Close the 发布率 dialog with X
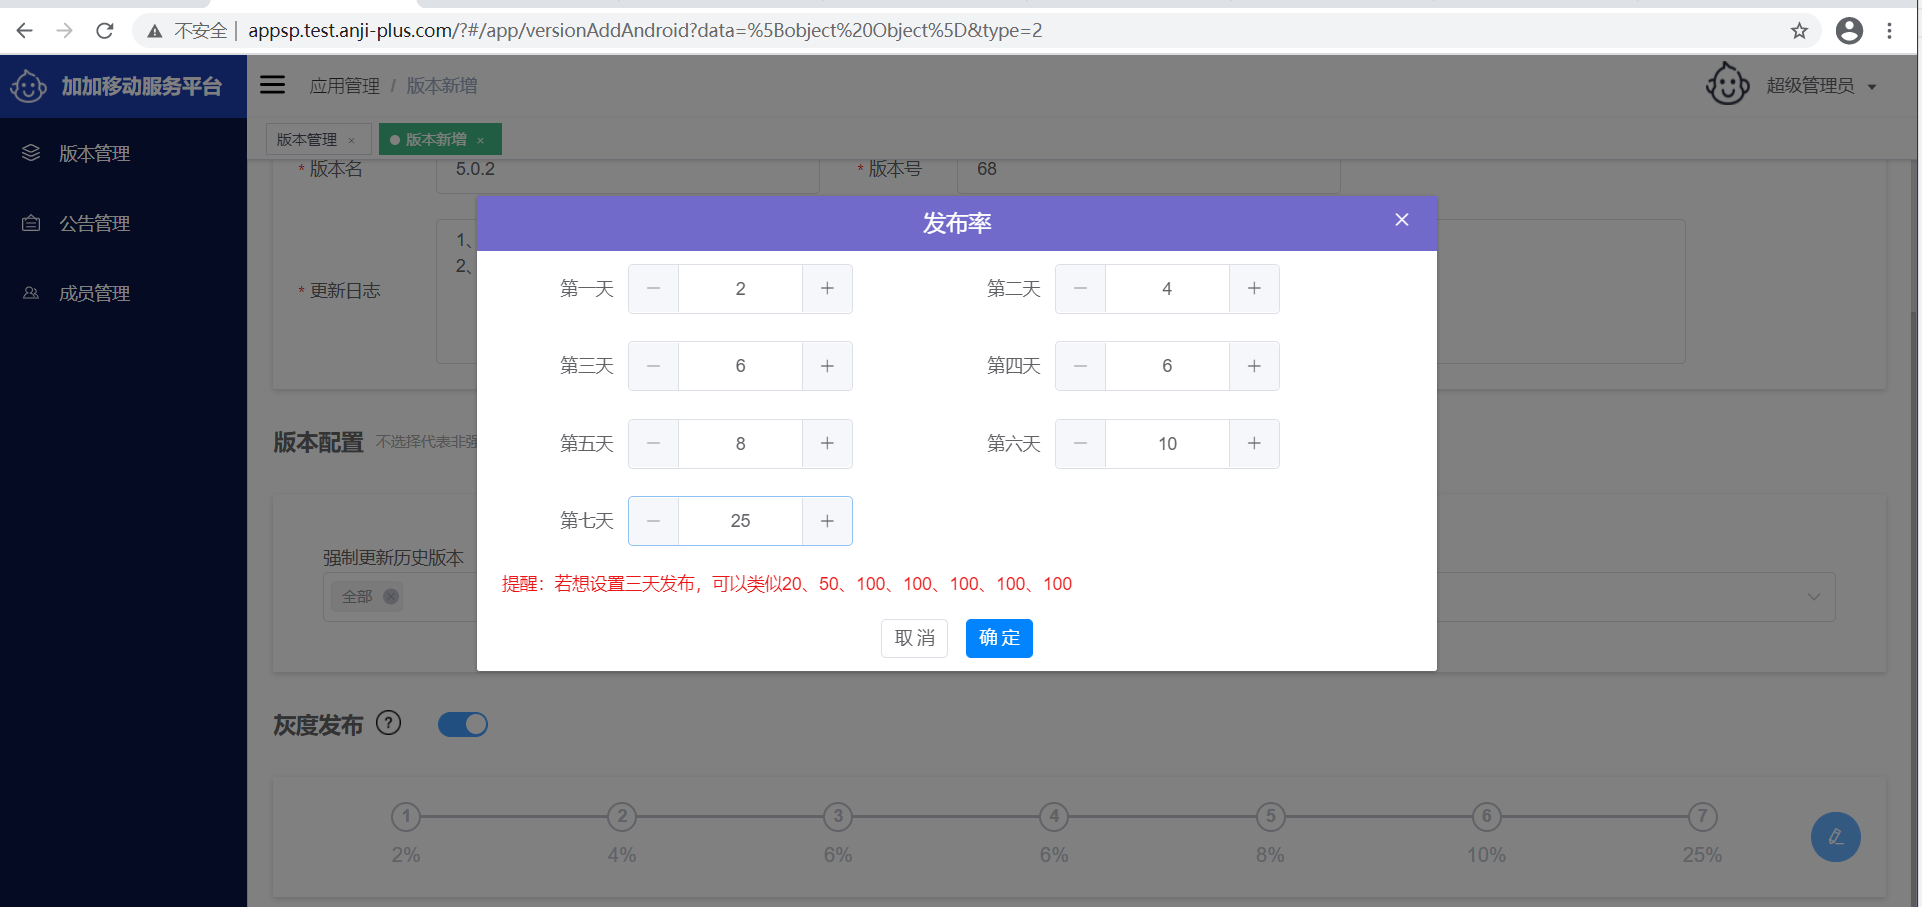The image size is (1922, 907). 1401,220
